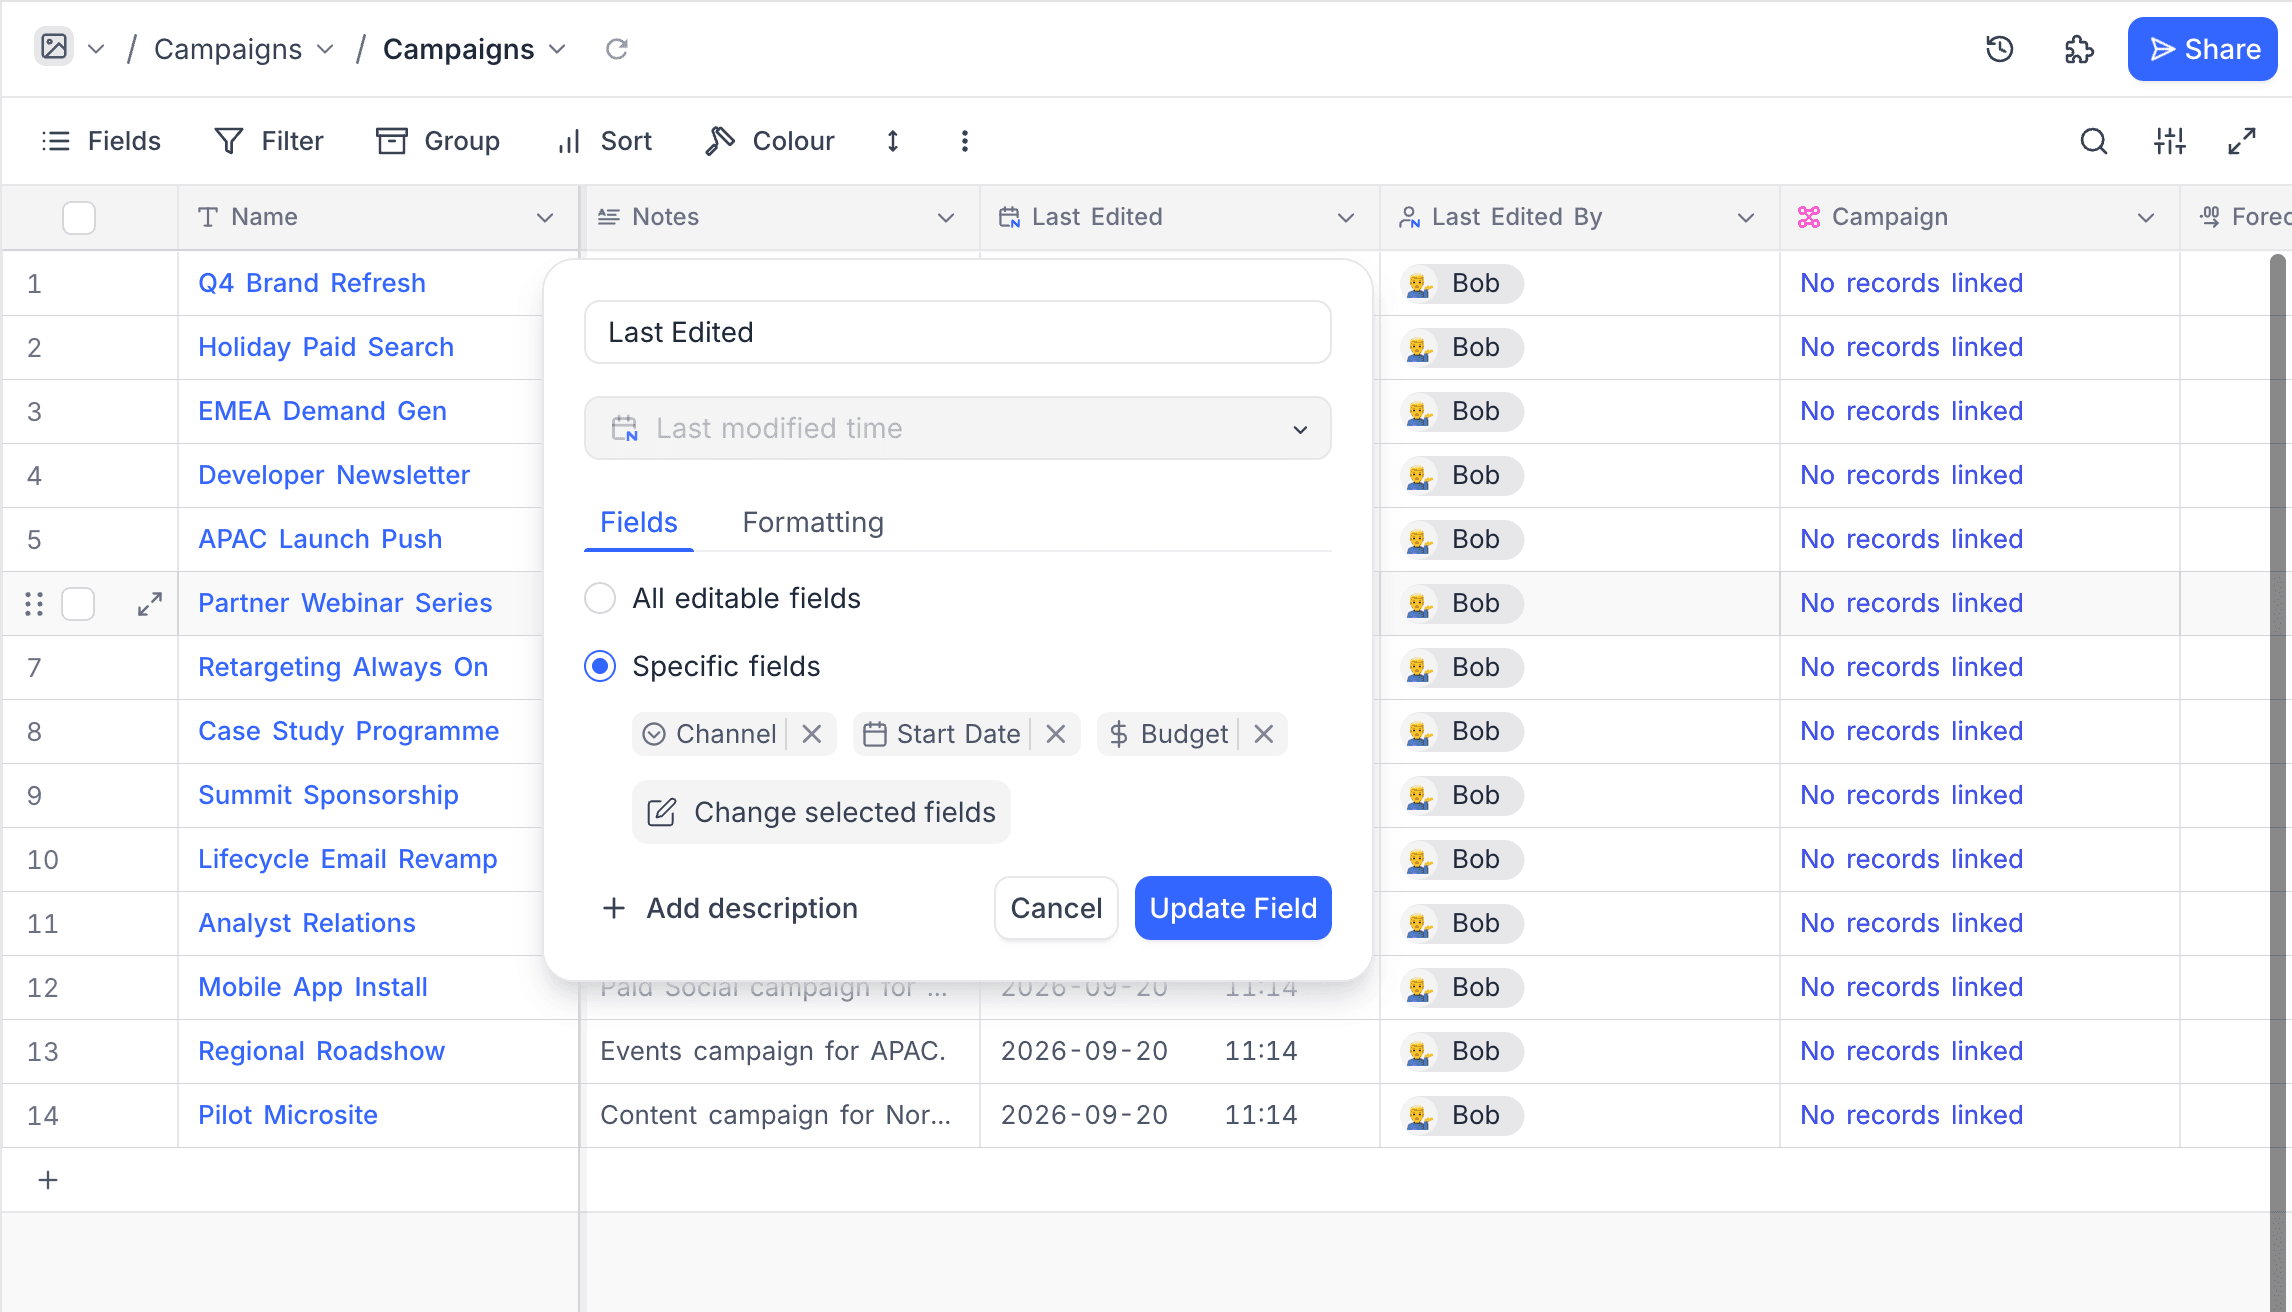
Task: Open the Colour toolbar option
Action: tap(770, 141)
